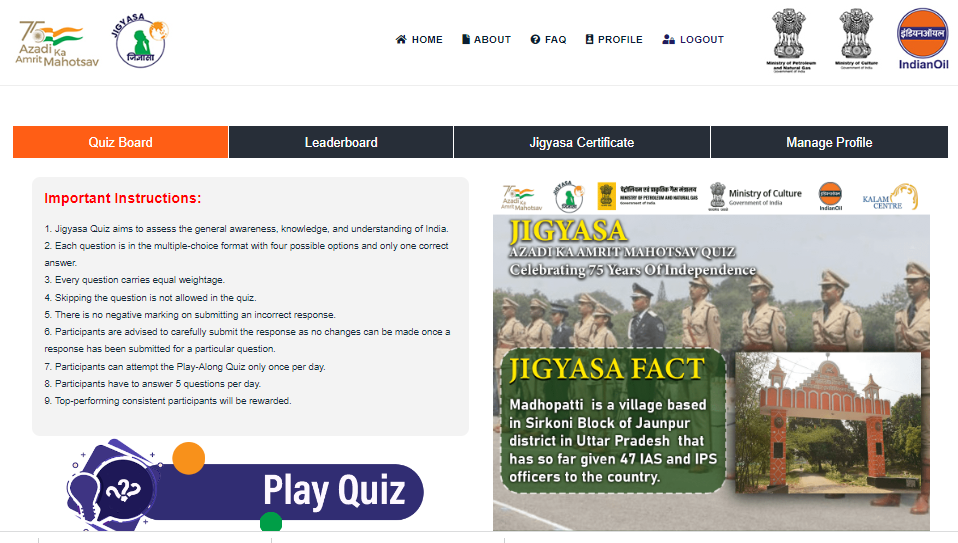Open the Jigyasa Certificate tab
This screenshot has height=543, width=958.
[582, 142]
